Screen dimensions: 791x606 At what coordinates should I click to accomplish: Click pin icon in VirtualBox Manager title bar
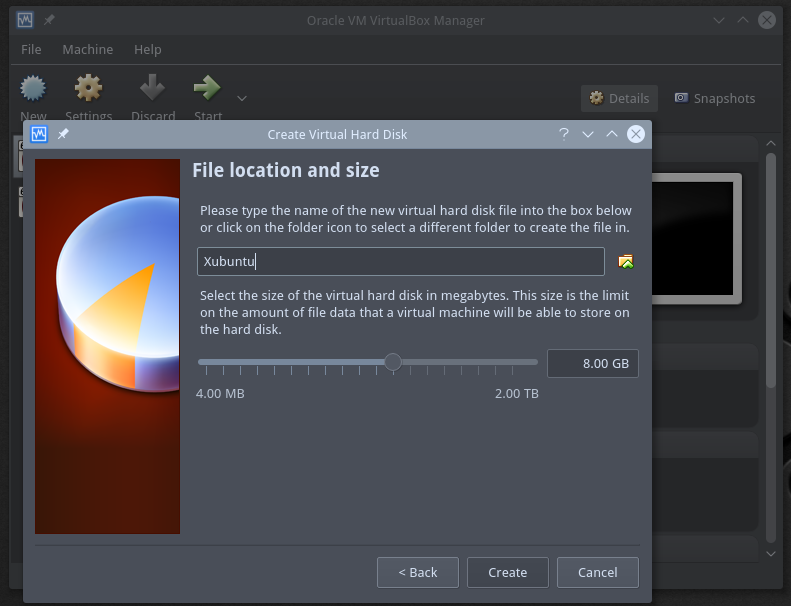click(49, 20)
